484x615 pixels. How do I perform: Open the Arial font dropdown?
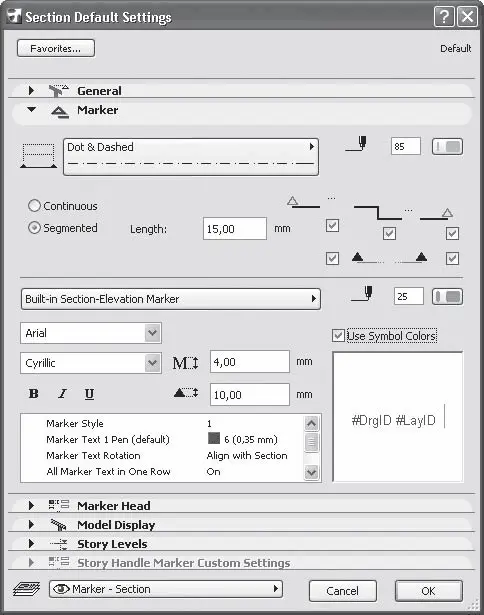click(91, 333)
